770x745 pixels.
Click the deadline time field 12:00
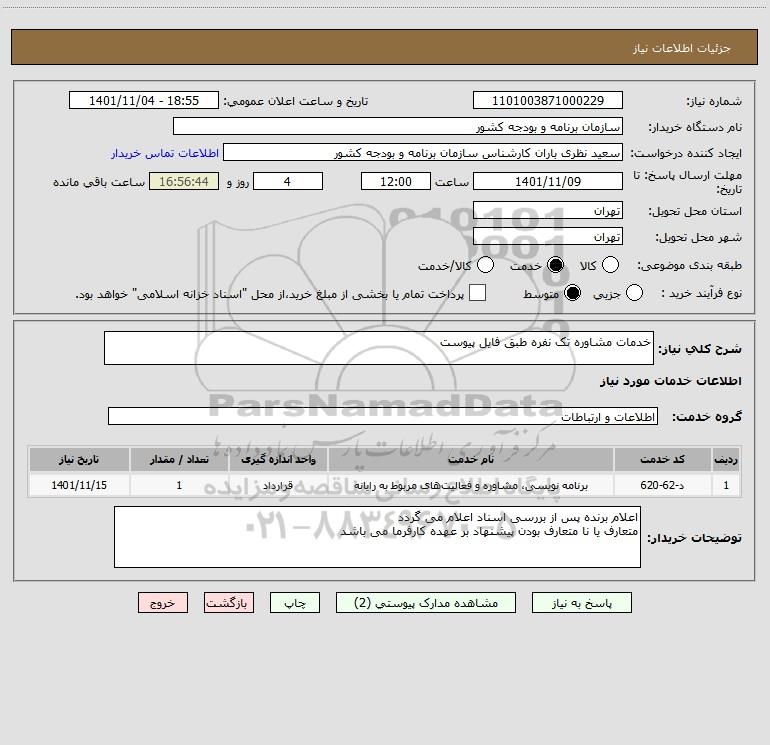click(x=396, y=181)
